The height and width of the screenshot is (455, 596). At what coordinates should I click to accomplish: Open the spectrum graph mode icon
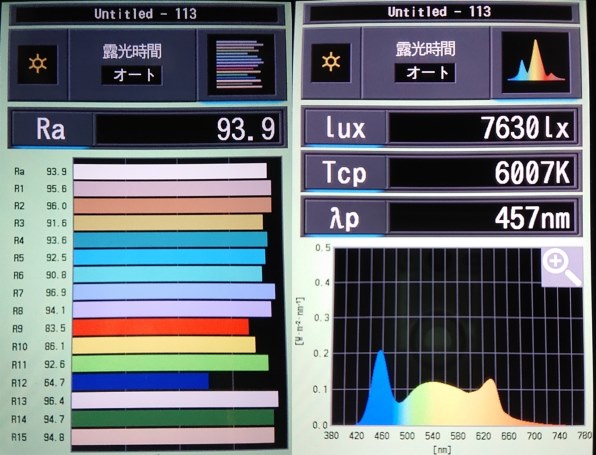tap(536, 62)
